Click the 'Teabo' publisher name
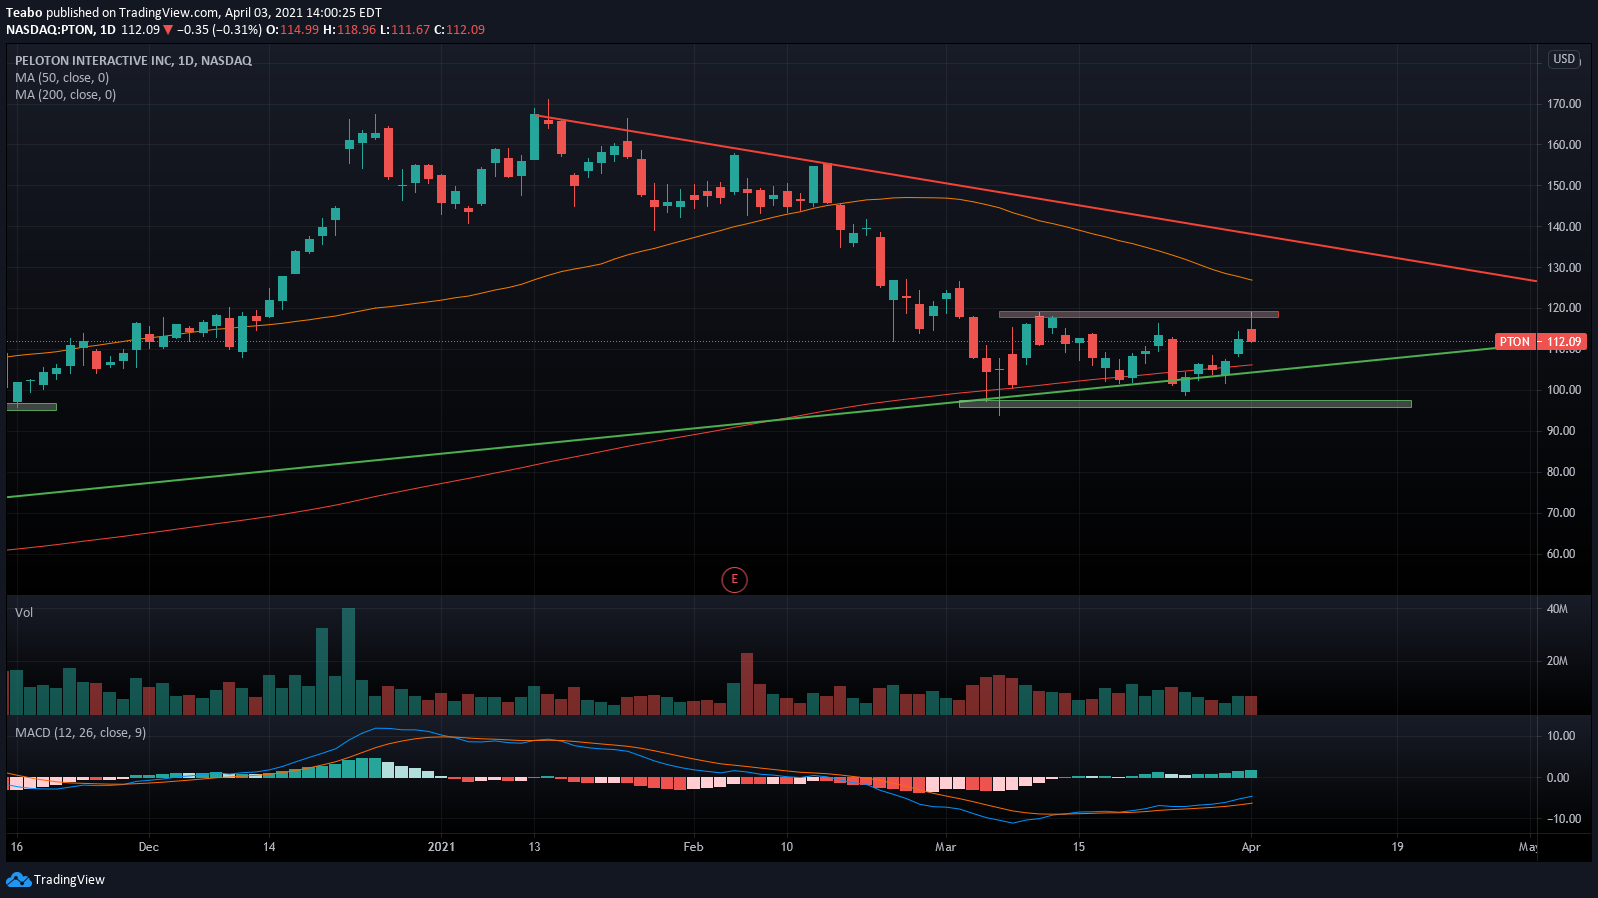The image size is (1598, 898). (24, 13)
